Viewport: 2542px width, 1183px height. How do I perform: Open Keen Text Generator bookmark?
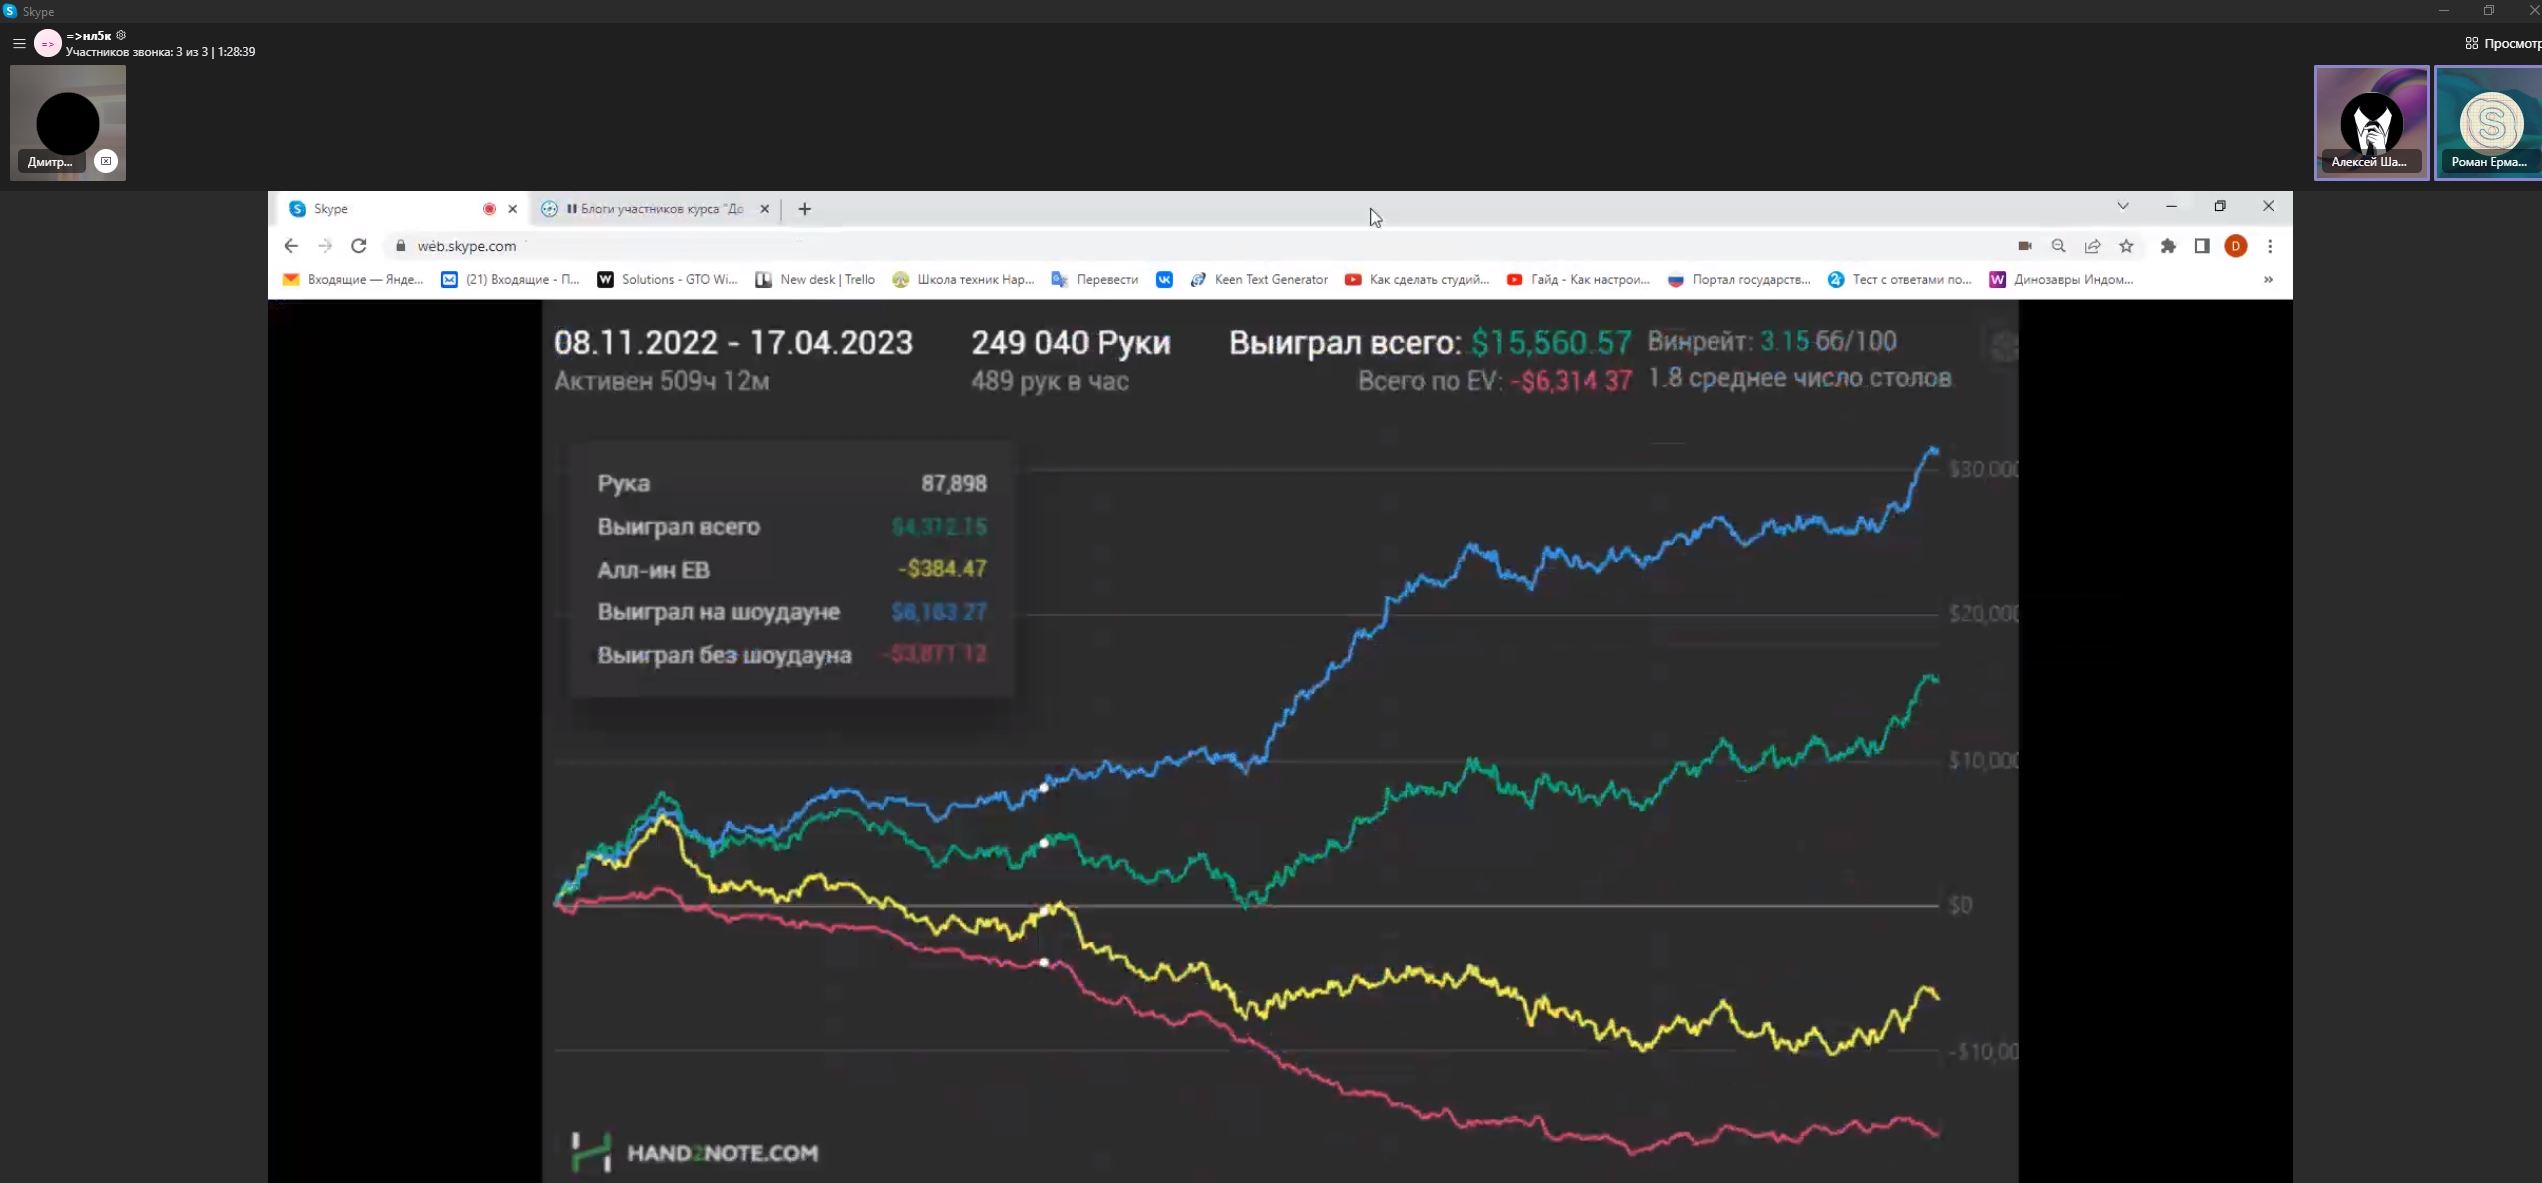(x=1259, y=280)
